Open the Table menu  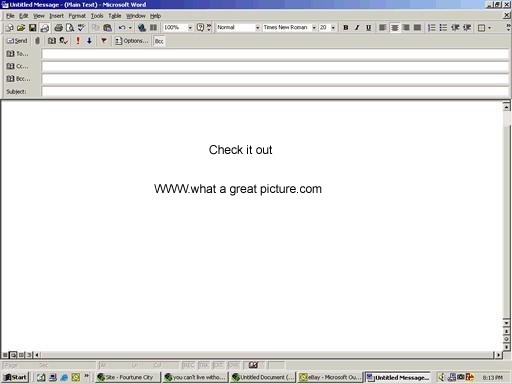click(x=115, y=16)
